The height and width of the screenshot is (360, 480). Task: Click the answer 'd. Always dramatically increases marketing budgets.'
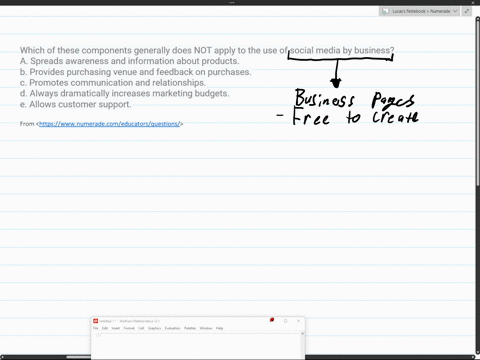(x=124, y=93)
